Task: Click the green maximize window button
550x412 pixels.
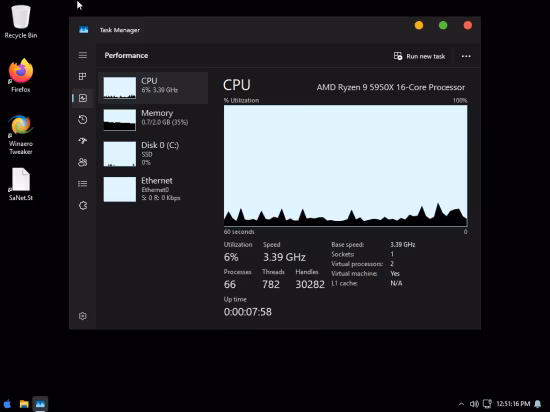Action: pos(443,25)
